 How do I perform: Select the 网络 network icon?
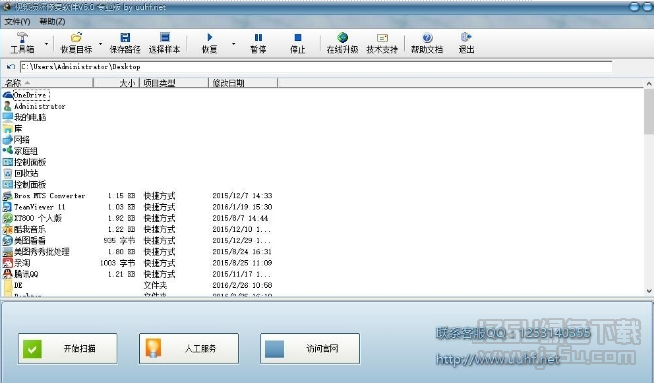[x=8, y=140]
